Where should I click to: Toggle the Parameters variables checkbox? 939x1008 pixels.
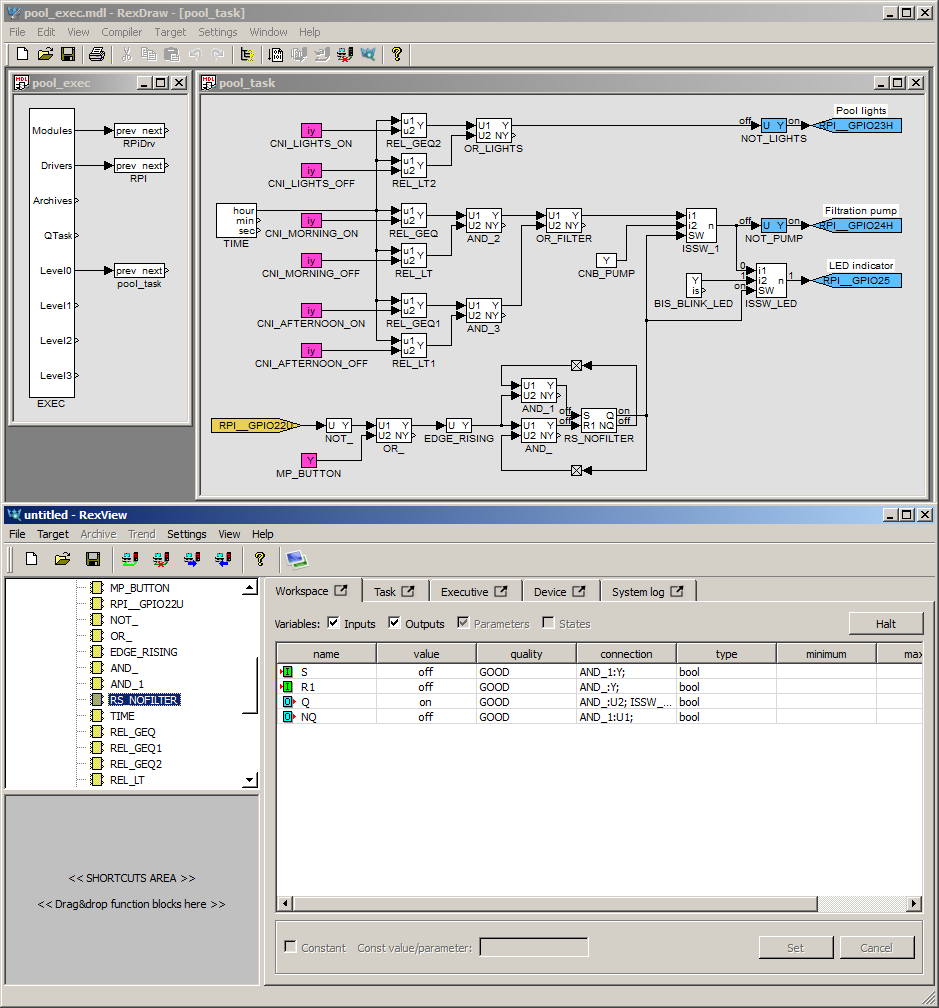(x=463, y=622)
